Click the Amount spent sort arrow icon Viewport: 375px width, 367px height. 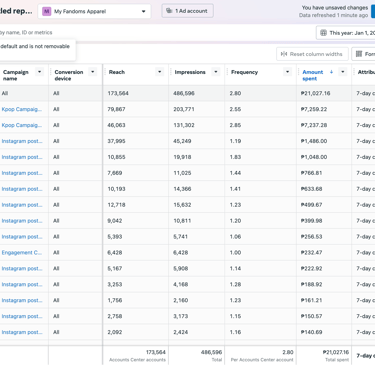(x=331, y=72)
